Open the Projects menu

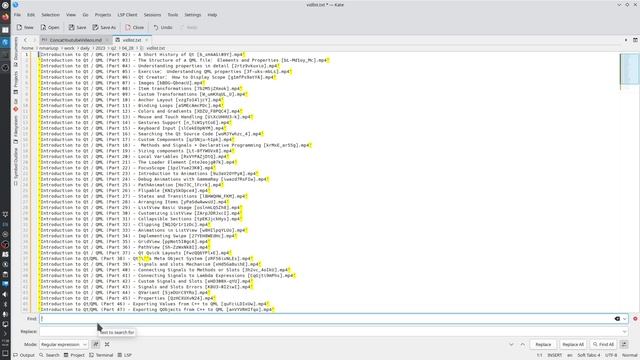[x=103, y=15]
